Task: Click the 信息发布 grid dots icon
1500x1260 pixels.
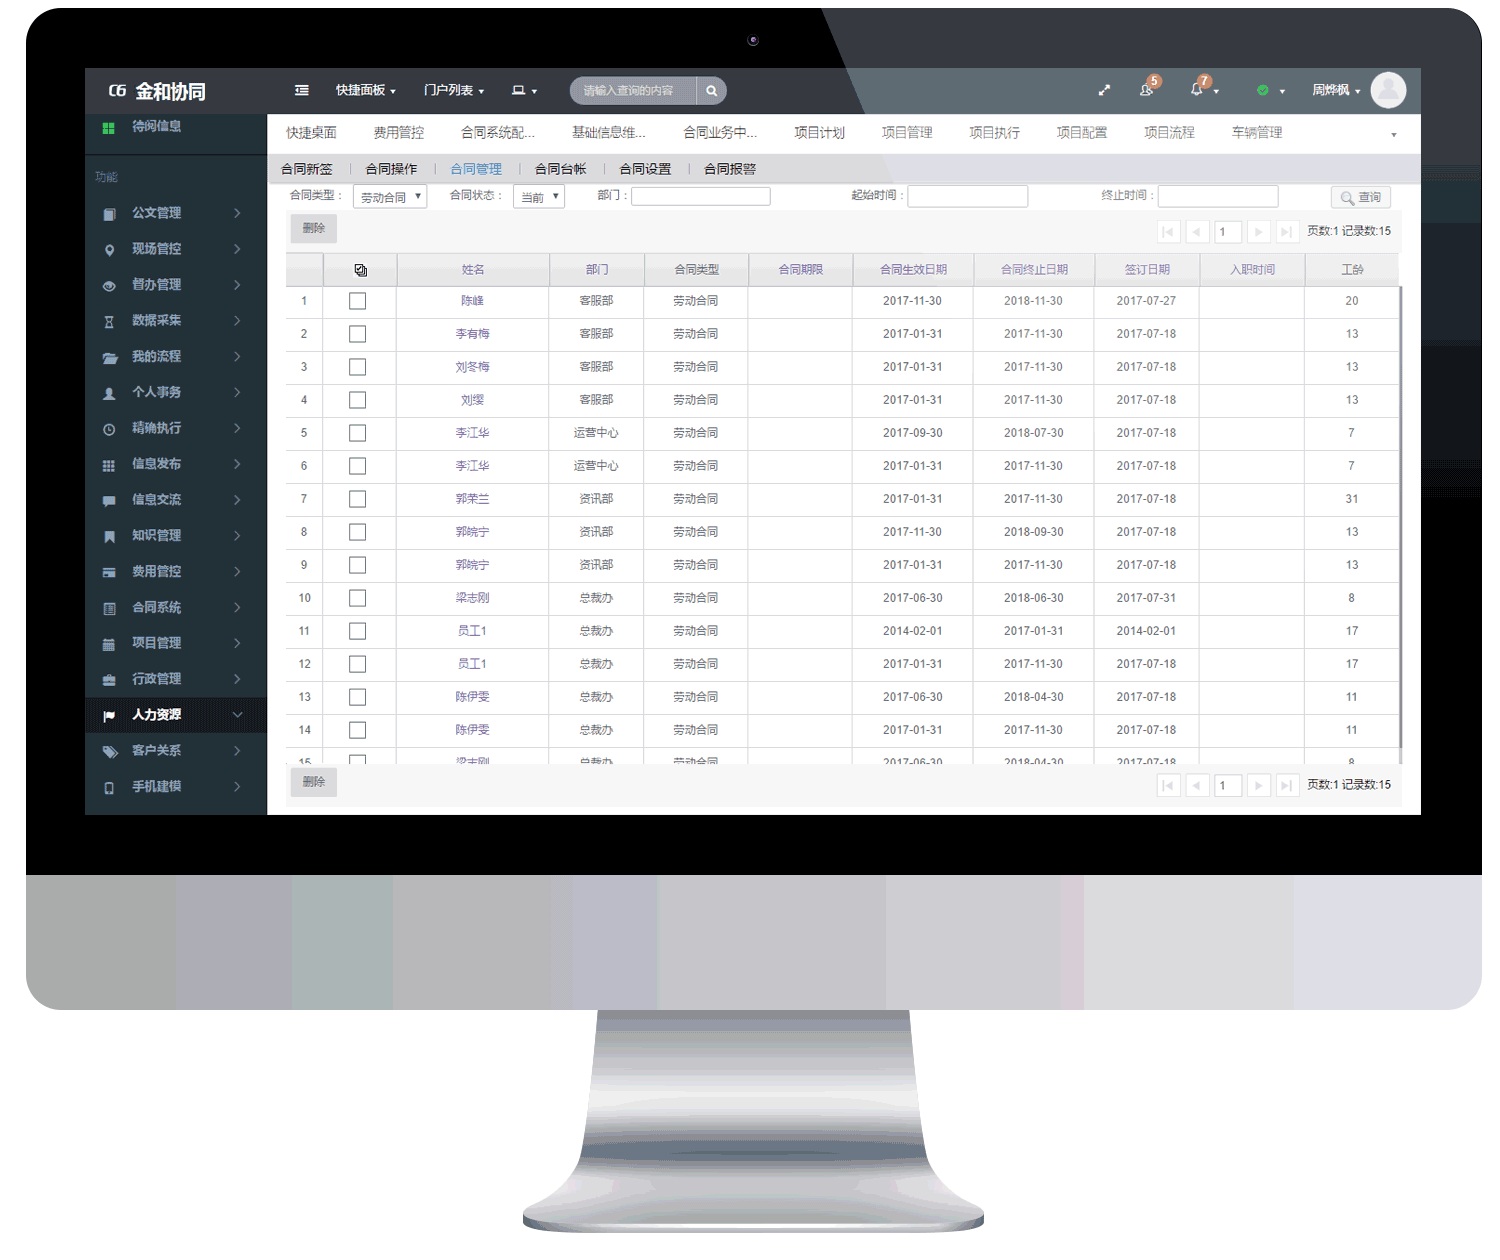Action: pyautogui.click(x=109, y=465)
